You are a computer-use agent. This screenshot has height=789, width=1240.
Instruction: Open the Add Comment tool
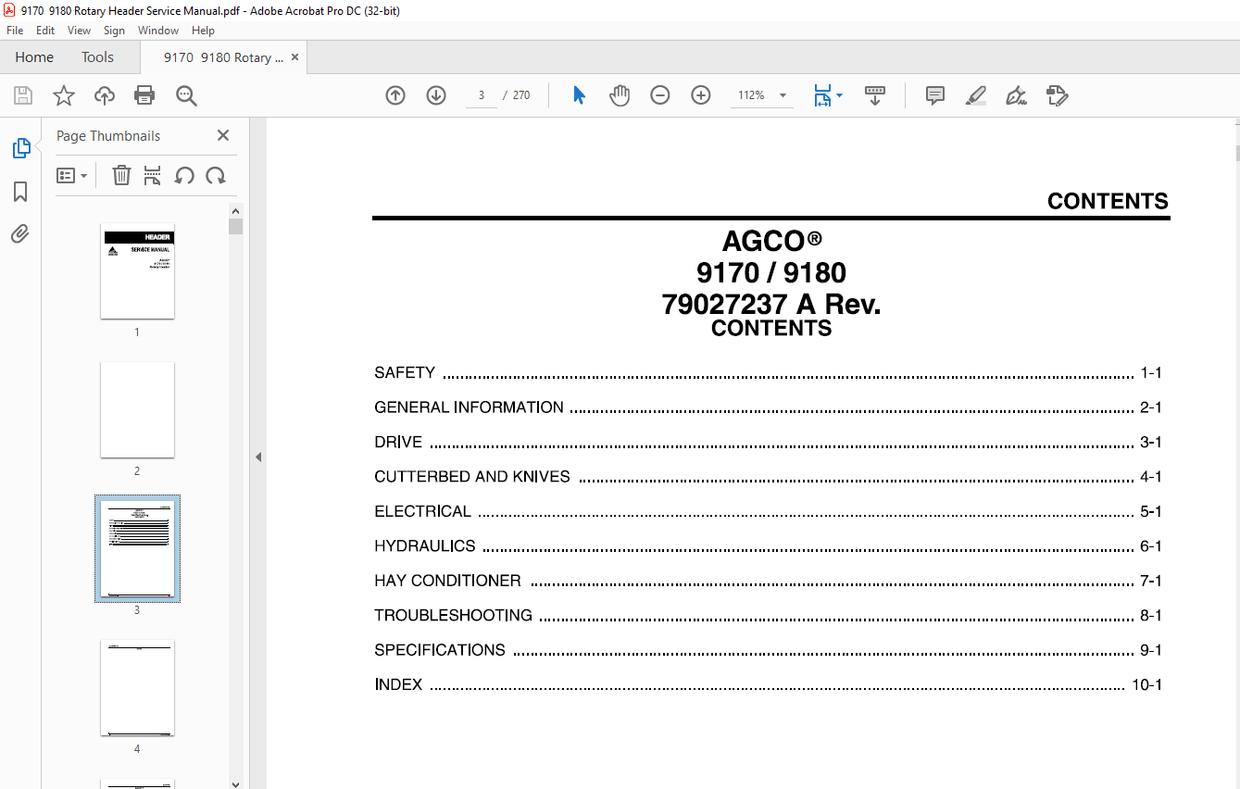[934, 95]
